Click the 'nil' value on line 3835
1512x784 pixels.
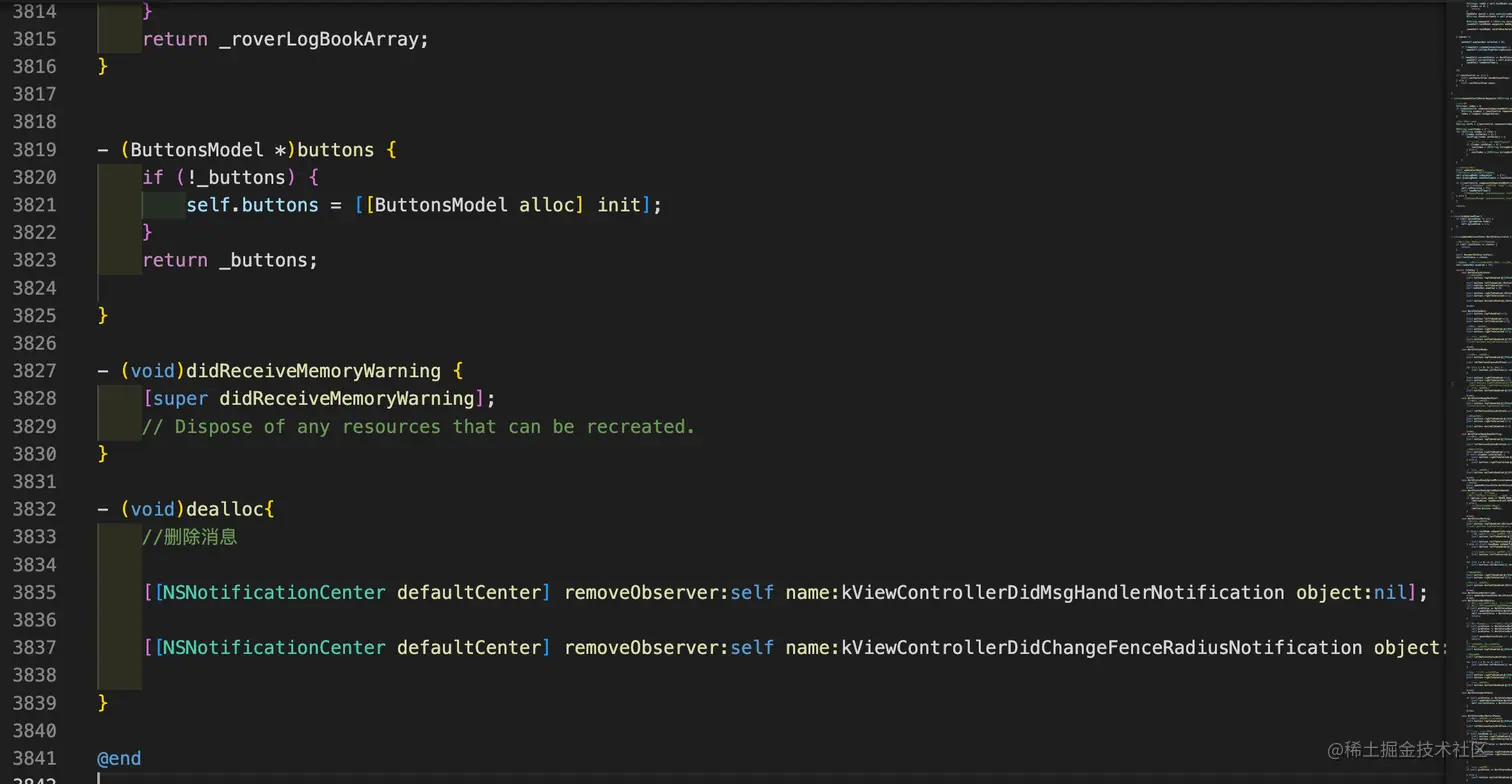(1390, 592)
